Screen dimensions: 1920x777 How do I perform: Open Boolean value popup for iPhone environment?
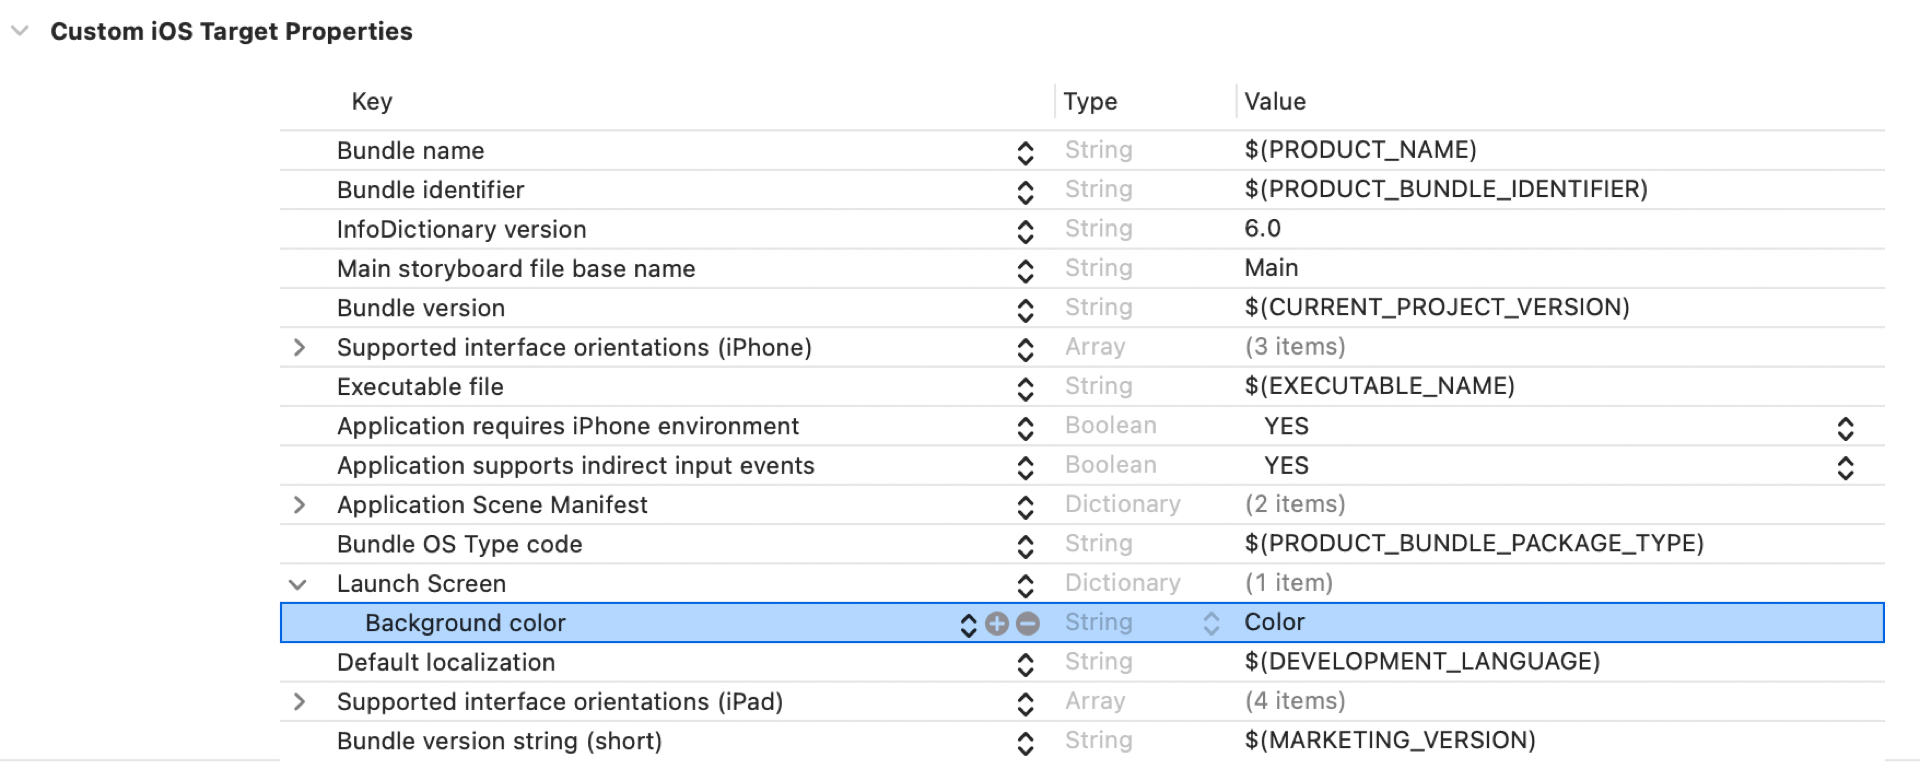[1845, 428]
